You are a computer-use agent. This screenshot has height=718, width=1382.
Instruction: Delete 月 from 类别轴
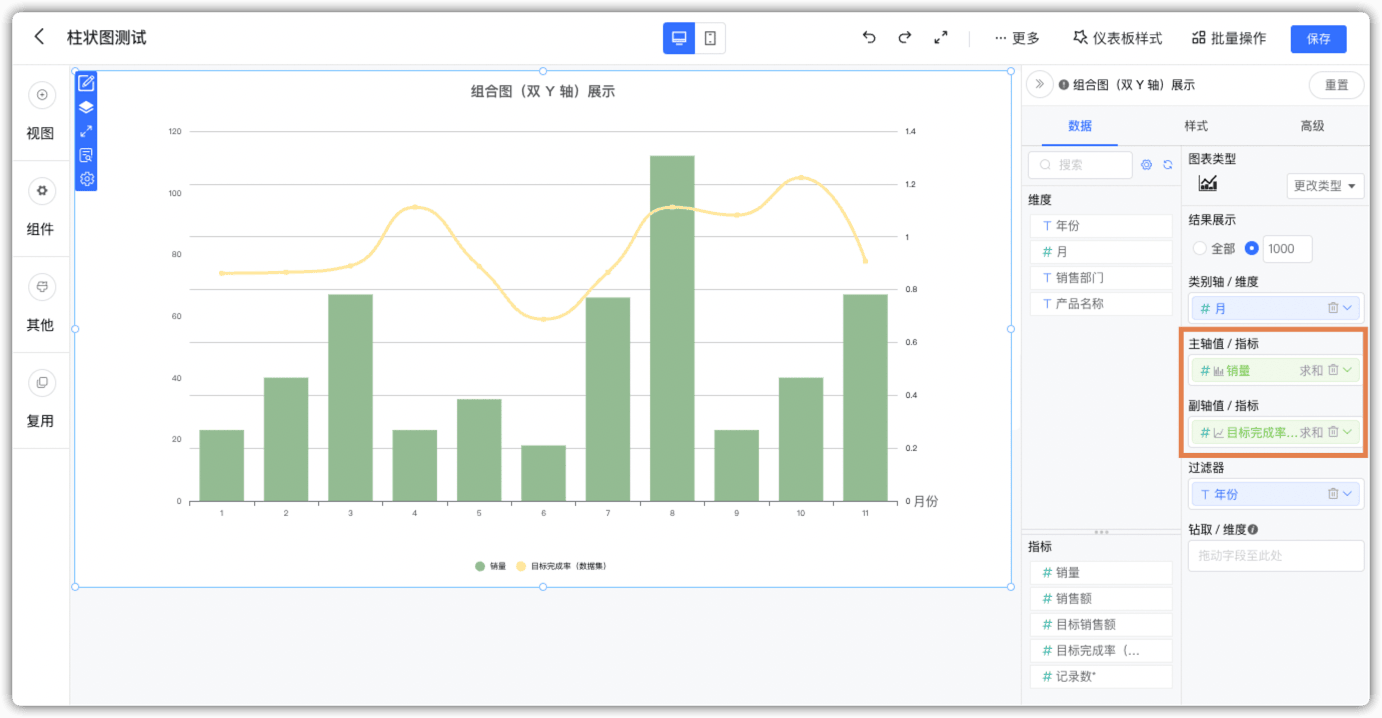click(1332, 308)
